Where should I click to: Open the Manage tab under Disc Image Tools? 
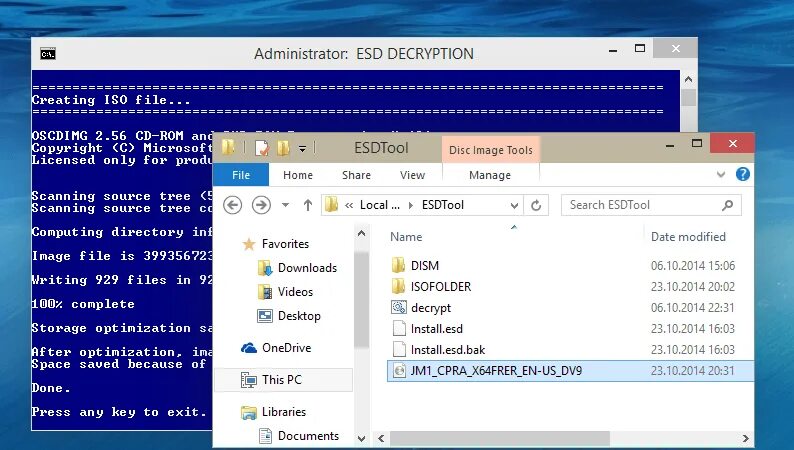click(x=490, y=175)
